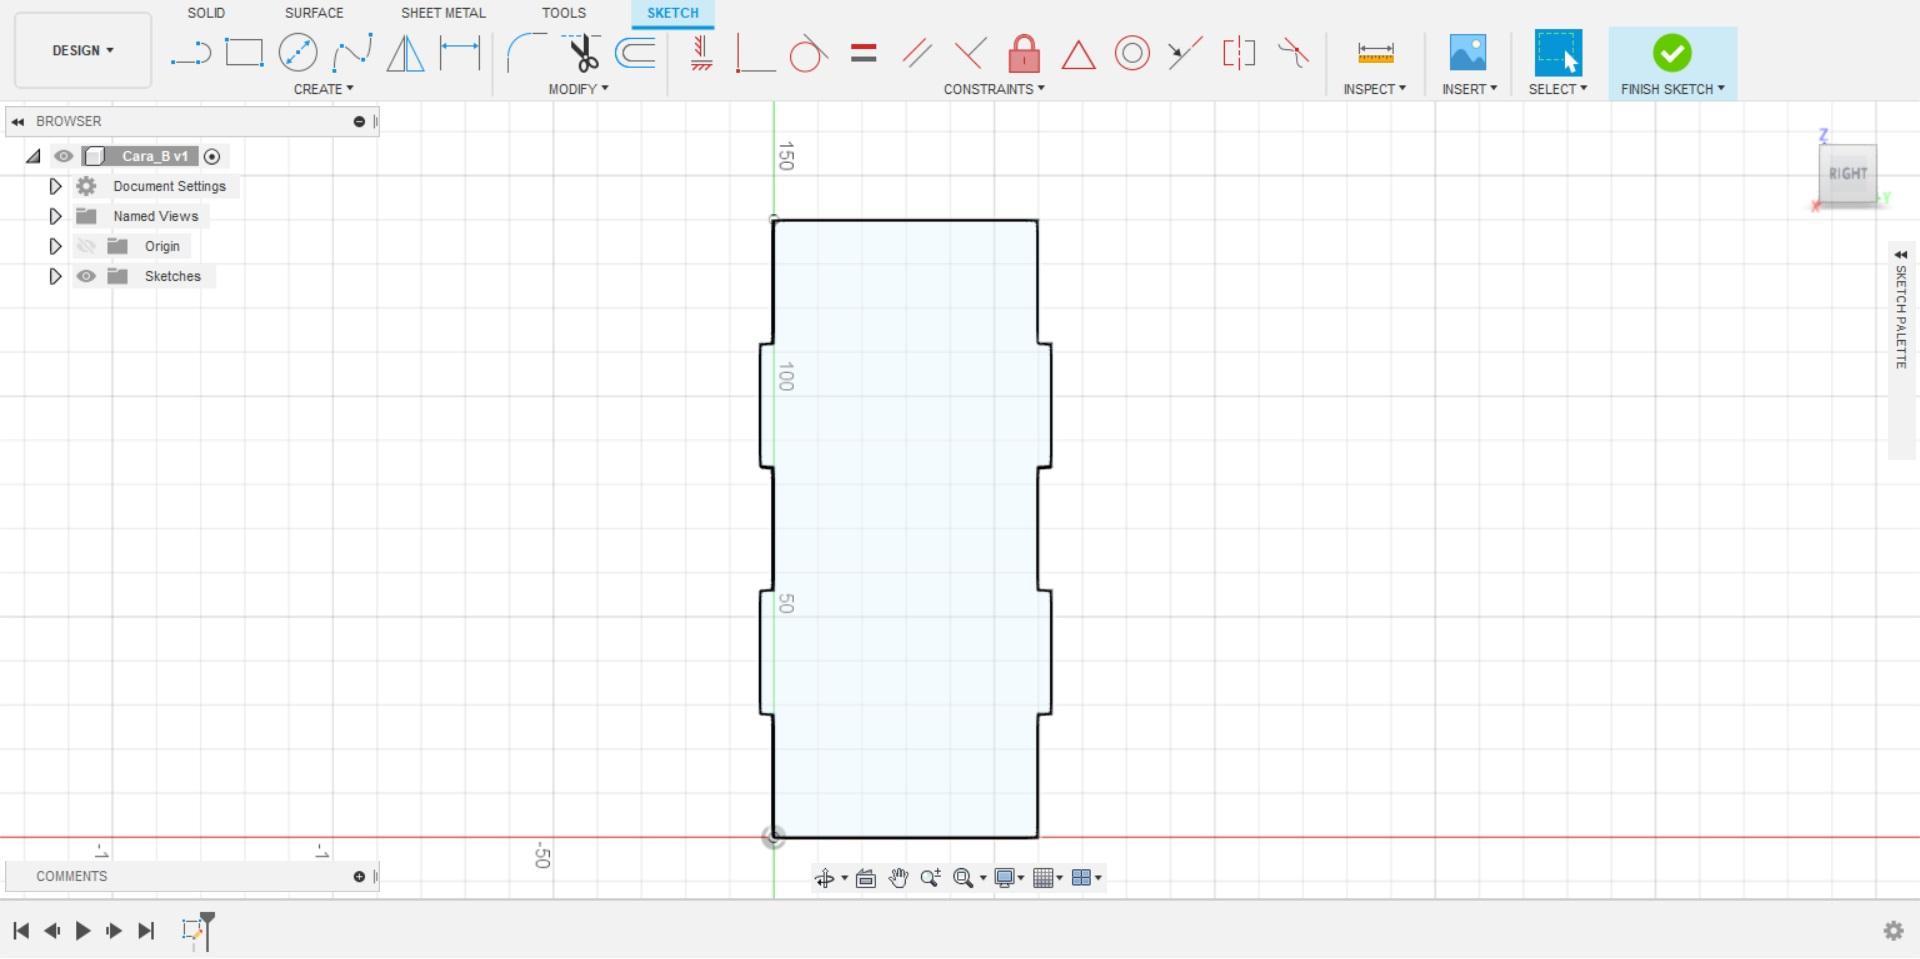Screen dimensions: 1920x959
Task: Select the 2-Point Rectangle tool
Action: click(244, 53)
